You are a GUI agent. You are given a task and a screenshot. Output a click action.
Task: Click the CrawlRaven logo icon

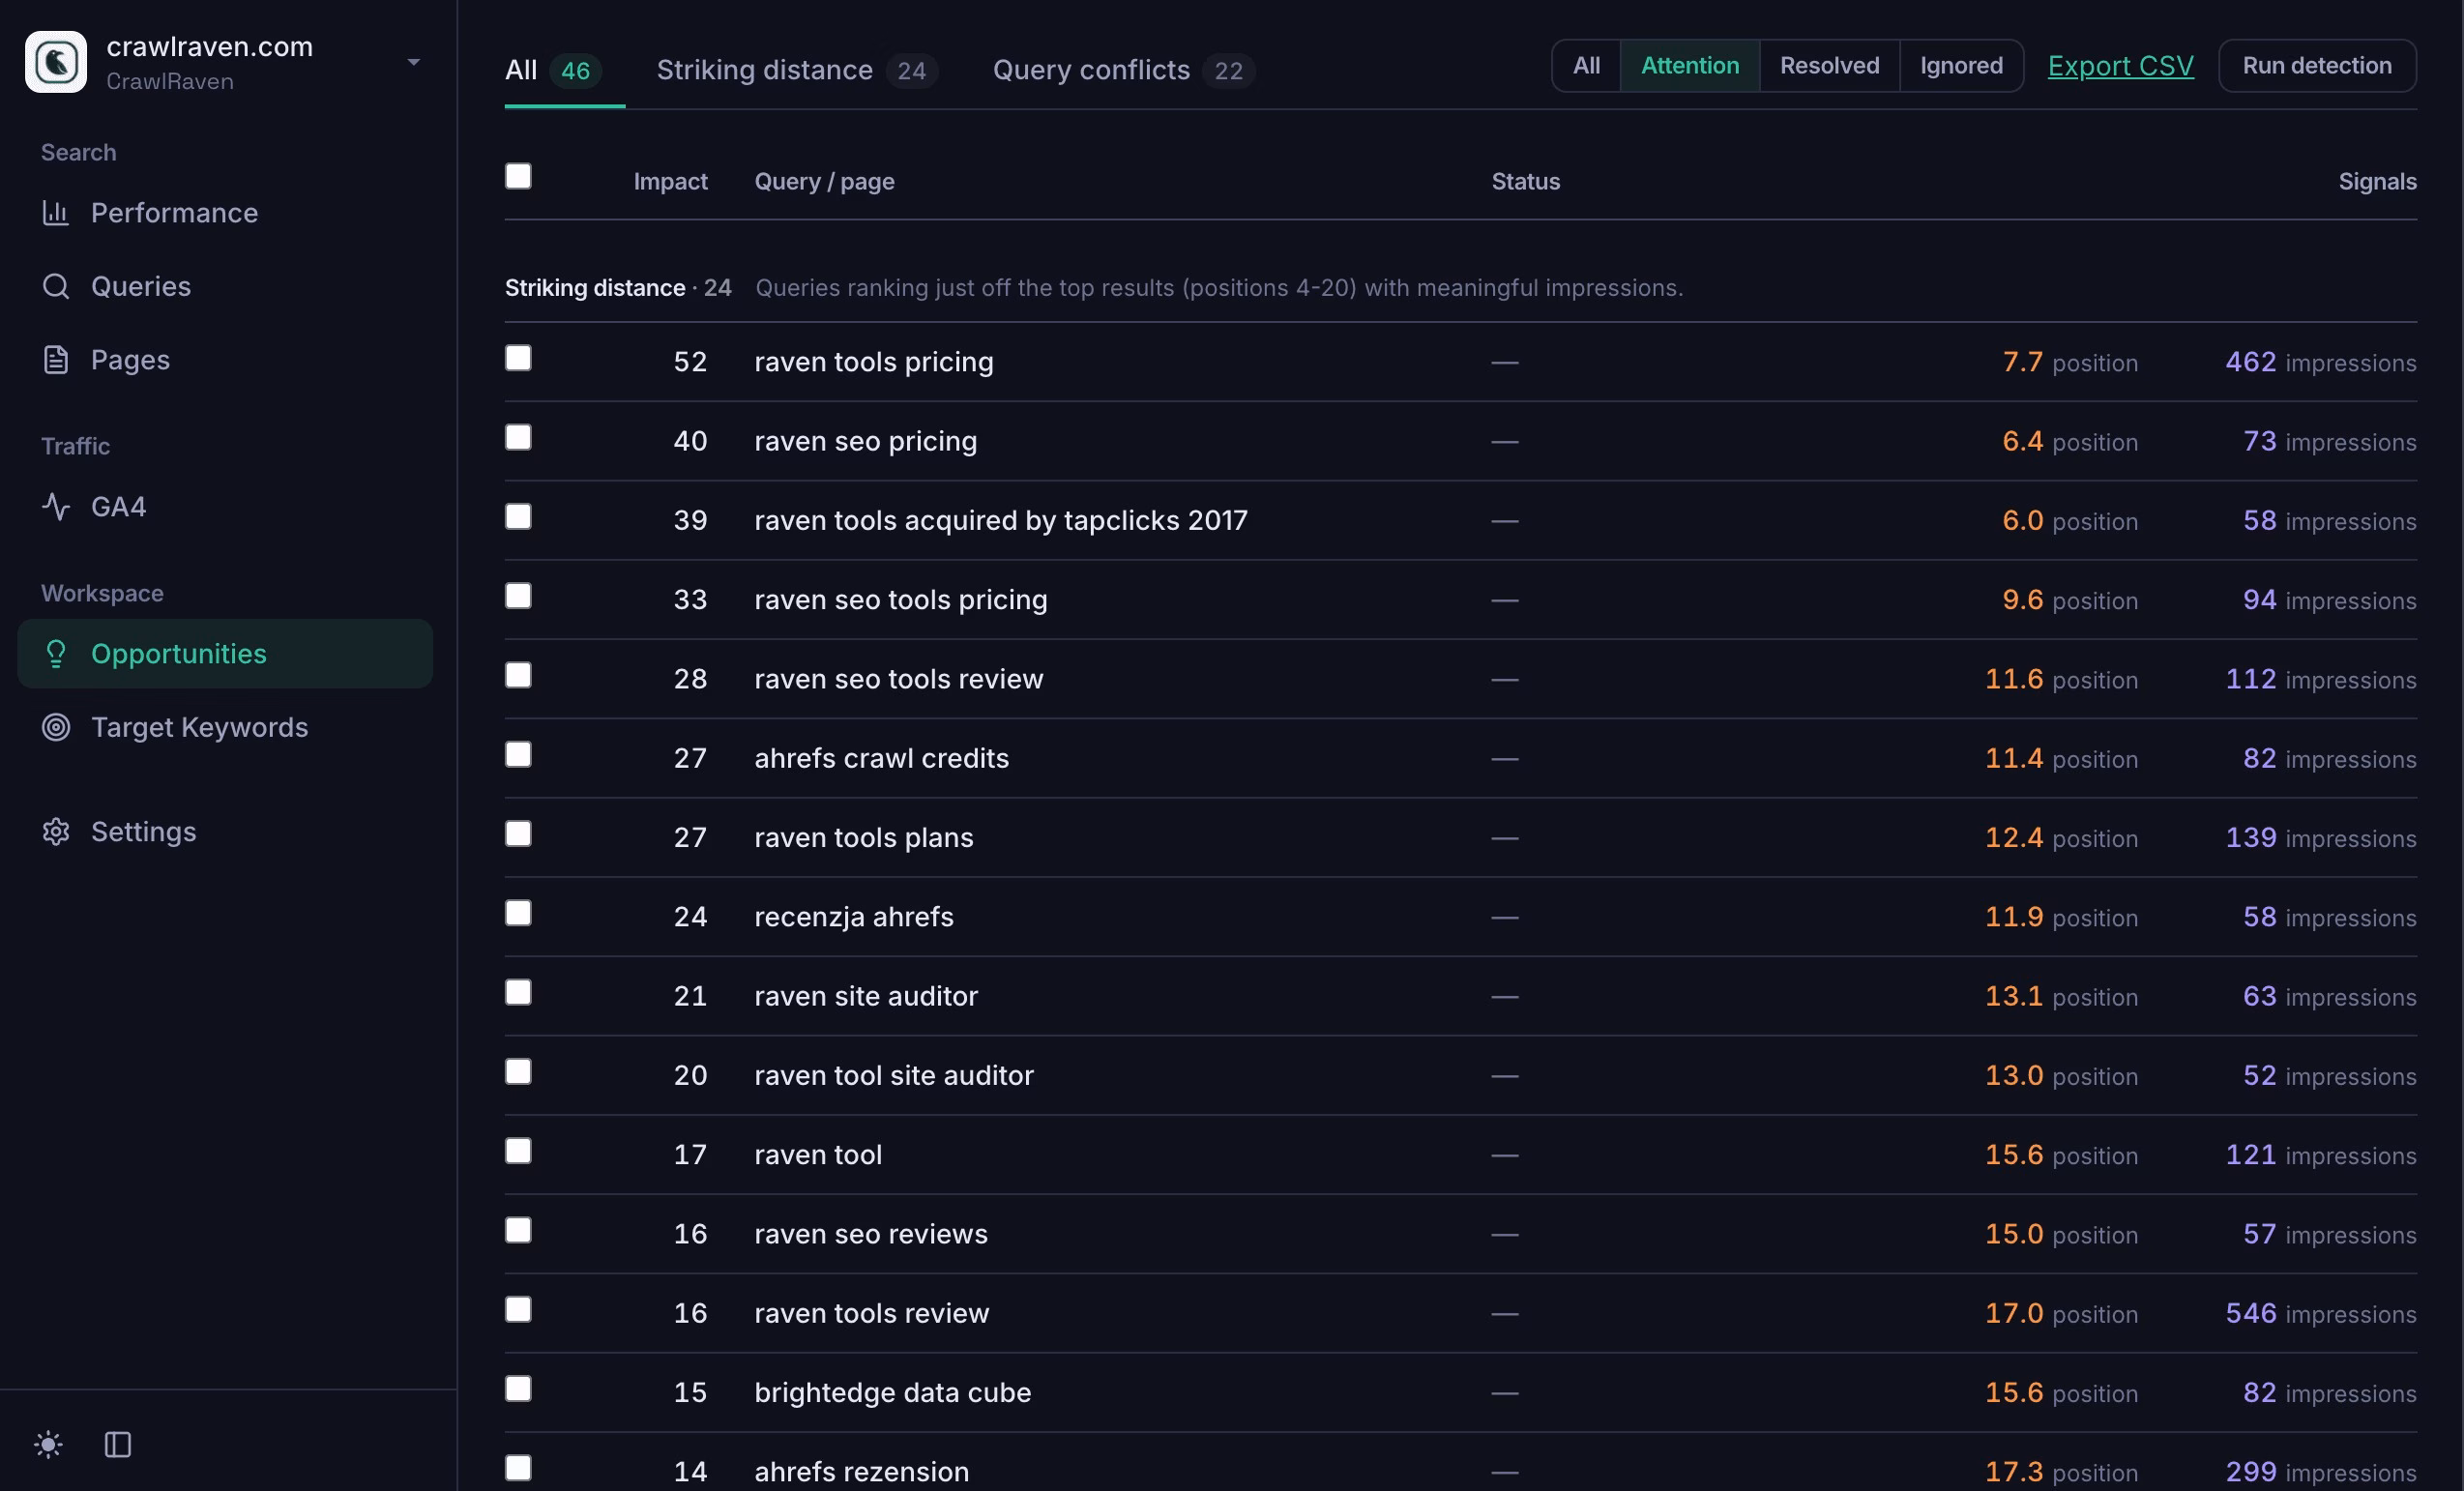click(x=56, y=62)
